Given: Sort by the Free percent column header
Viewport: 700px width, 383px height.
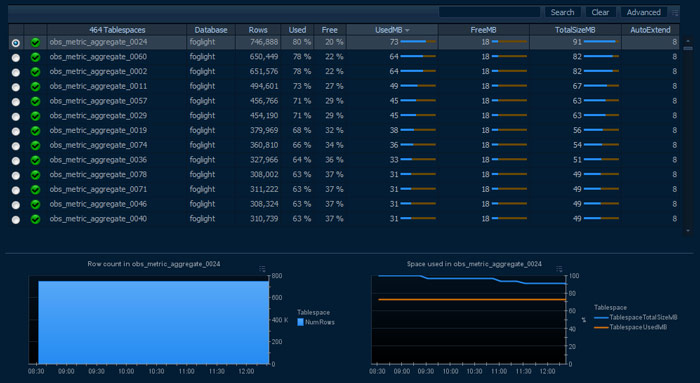Looking at the screenshot, I should click(x=329, y=30).
